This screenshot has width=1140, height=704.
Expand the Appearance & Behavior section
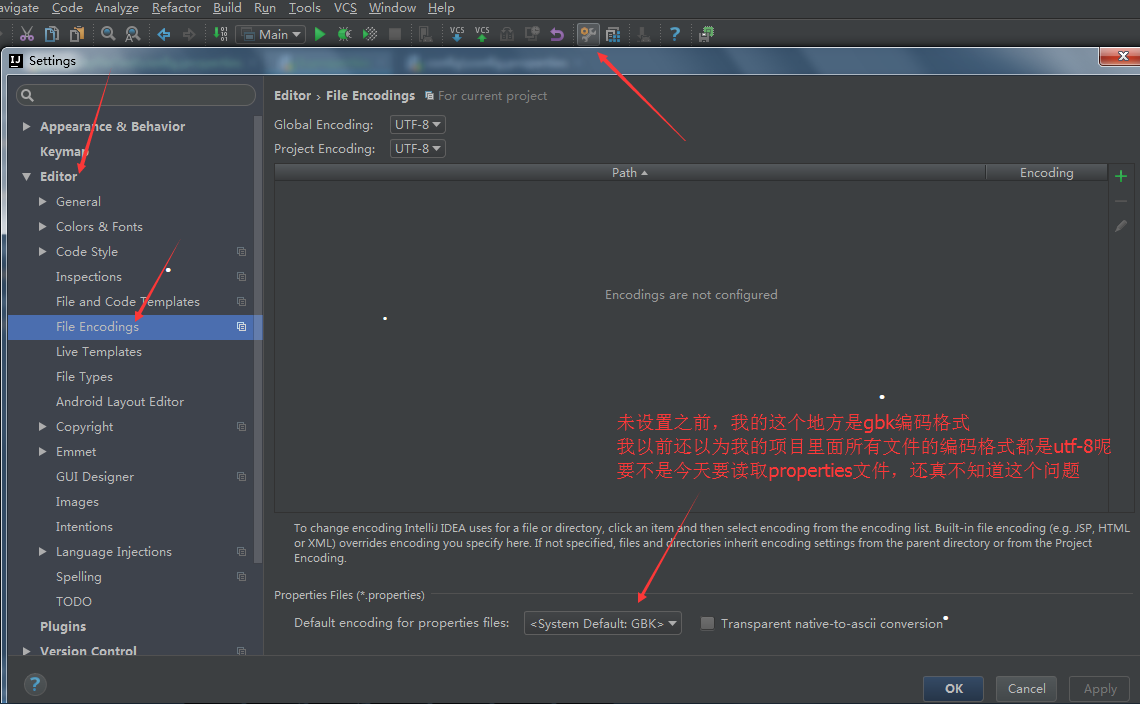(26, 127)
